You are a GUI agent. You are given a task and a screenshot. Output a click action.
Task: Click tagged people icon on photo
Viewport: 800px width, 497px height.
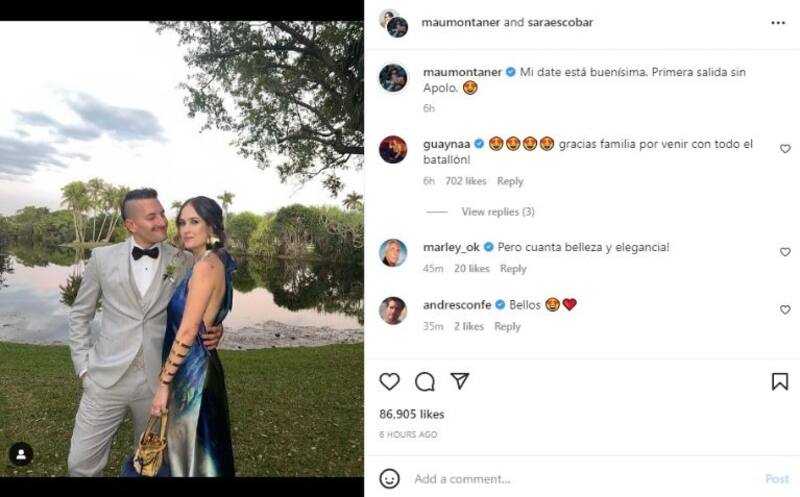[x=21, y=454]
